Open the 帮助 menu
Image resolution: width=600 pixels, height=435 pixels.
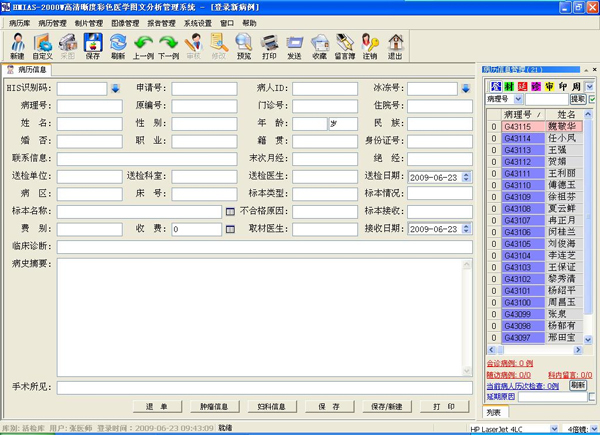click(249, 23)
